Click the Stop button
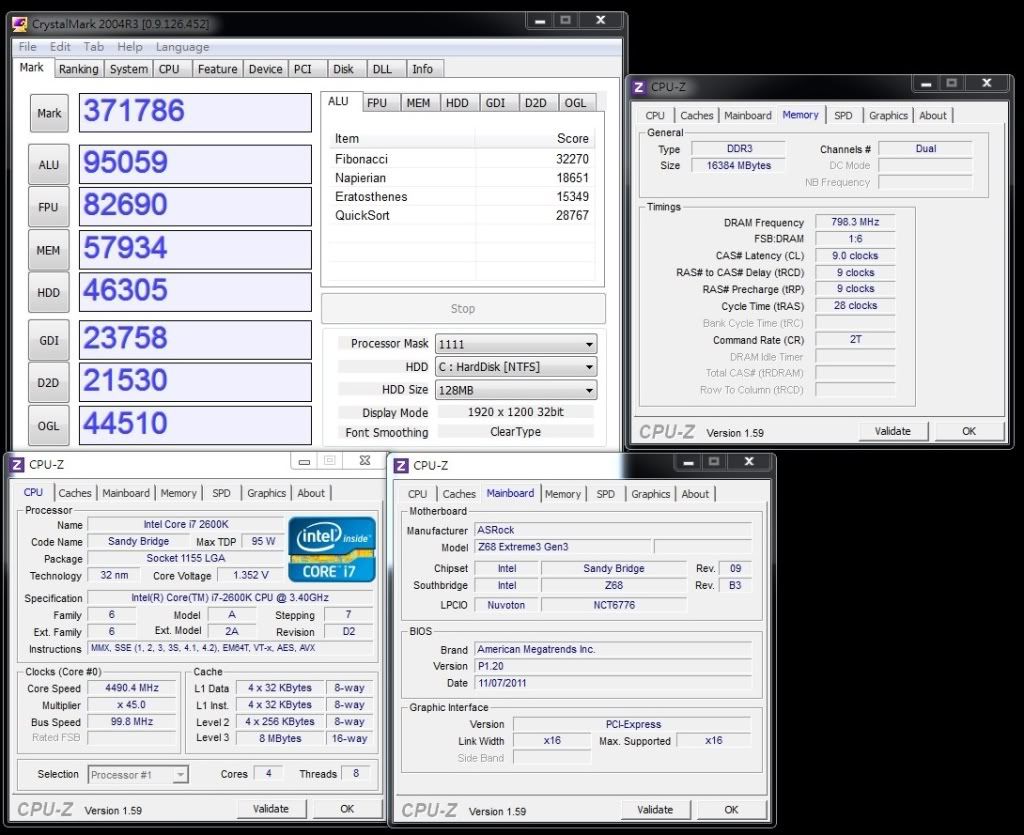 (x=463, y=309)
